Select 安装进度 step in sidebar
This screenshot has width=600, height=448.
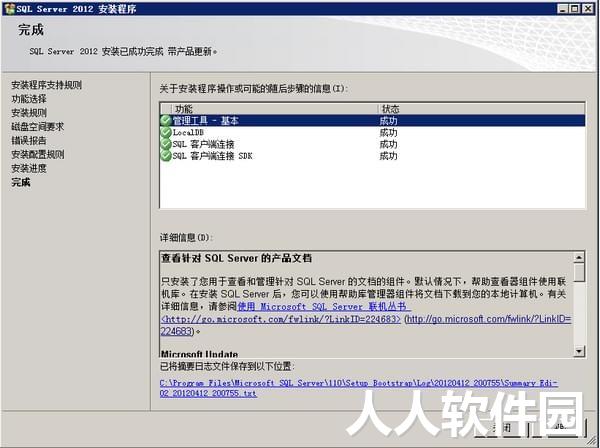(29, 168)
